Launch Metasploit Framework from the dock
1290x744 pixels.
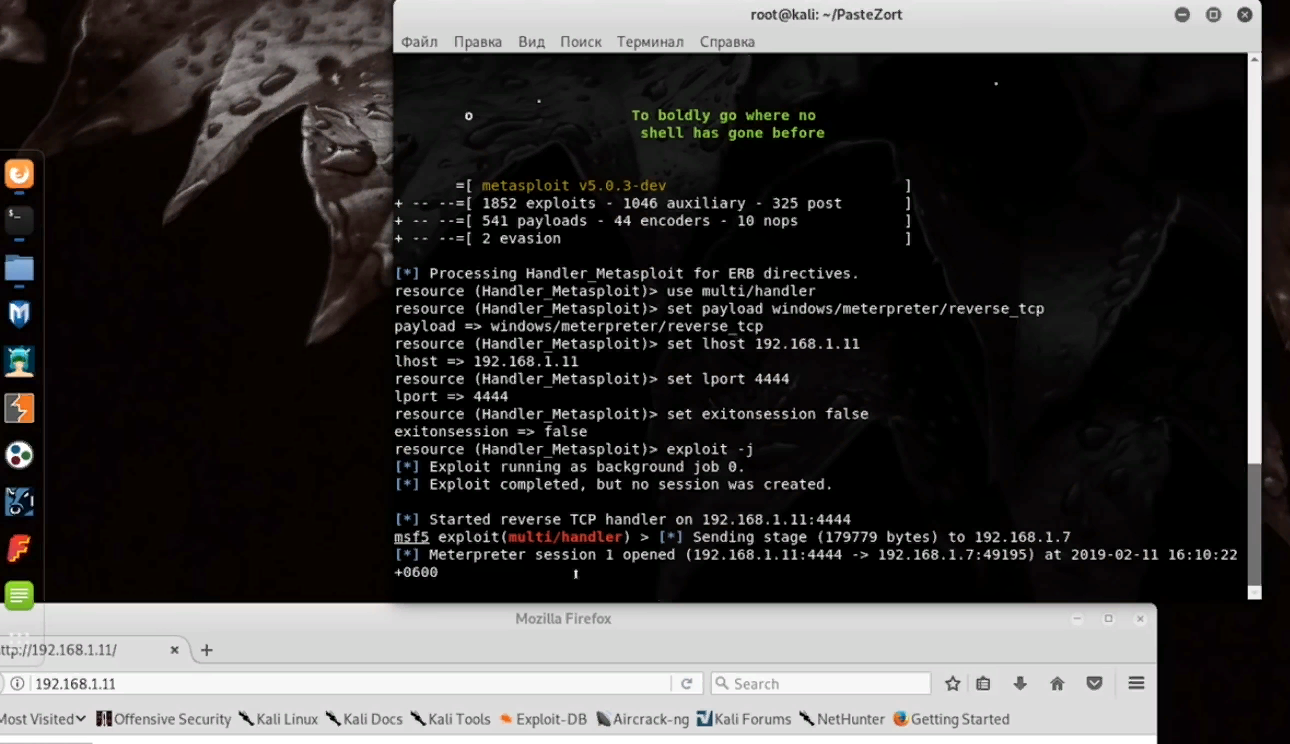point(19,314)
